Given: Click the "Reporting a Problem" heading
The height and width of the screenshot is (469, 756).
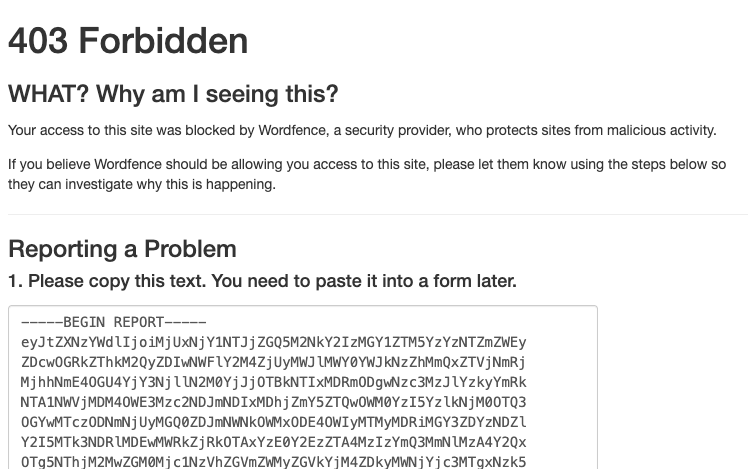Looking at the screenshot, I should click(122, 249).
